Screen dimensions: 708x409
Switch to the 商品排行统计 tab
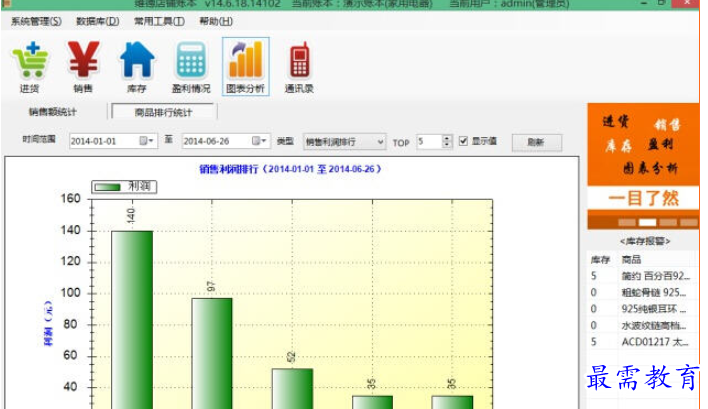[x=163, y=112]
